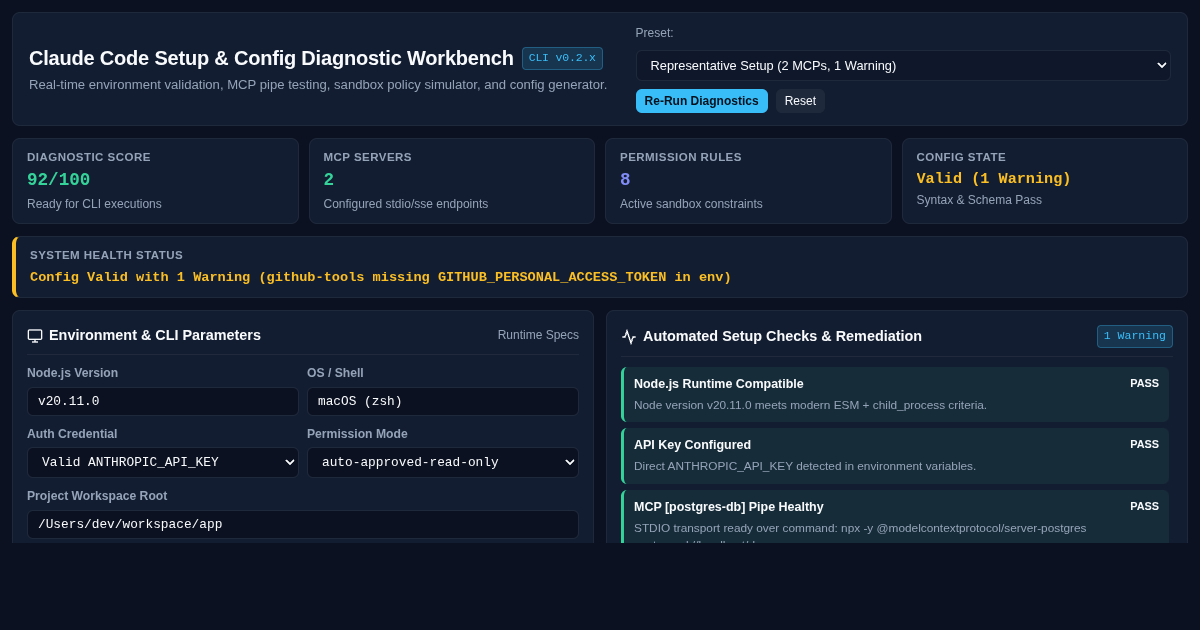Click the Project Workspace Root input field
The width and height of the screenshot is (1200, 630).
click(303, 524)
